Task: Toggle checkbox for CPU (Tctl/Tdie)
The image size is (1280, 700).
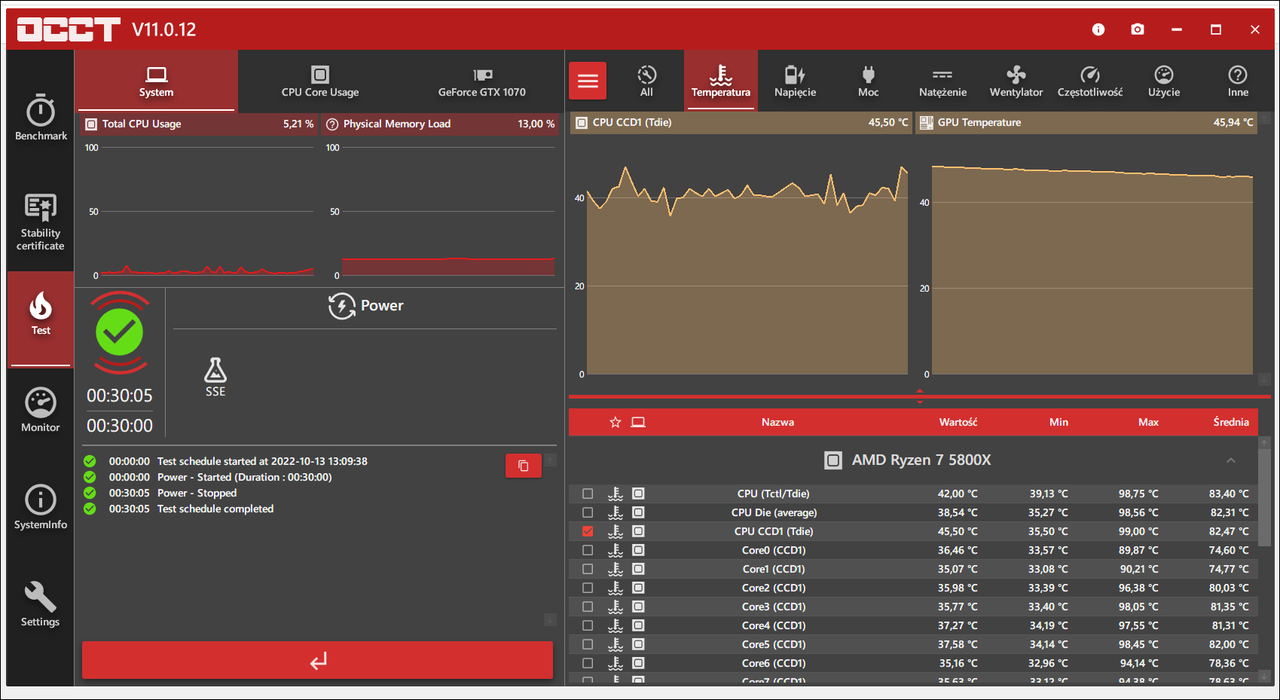Action: tap(588, 494)
